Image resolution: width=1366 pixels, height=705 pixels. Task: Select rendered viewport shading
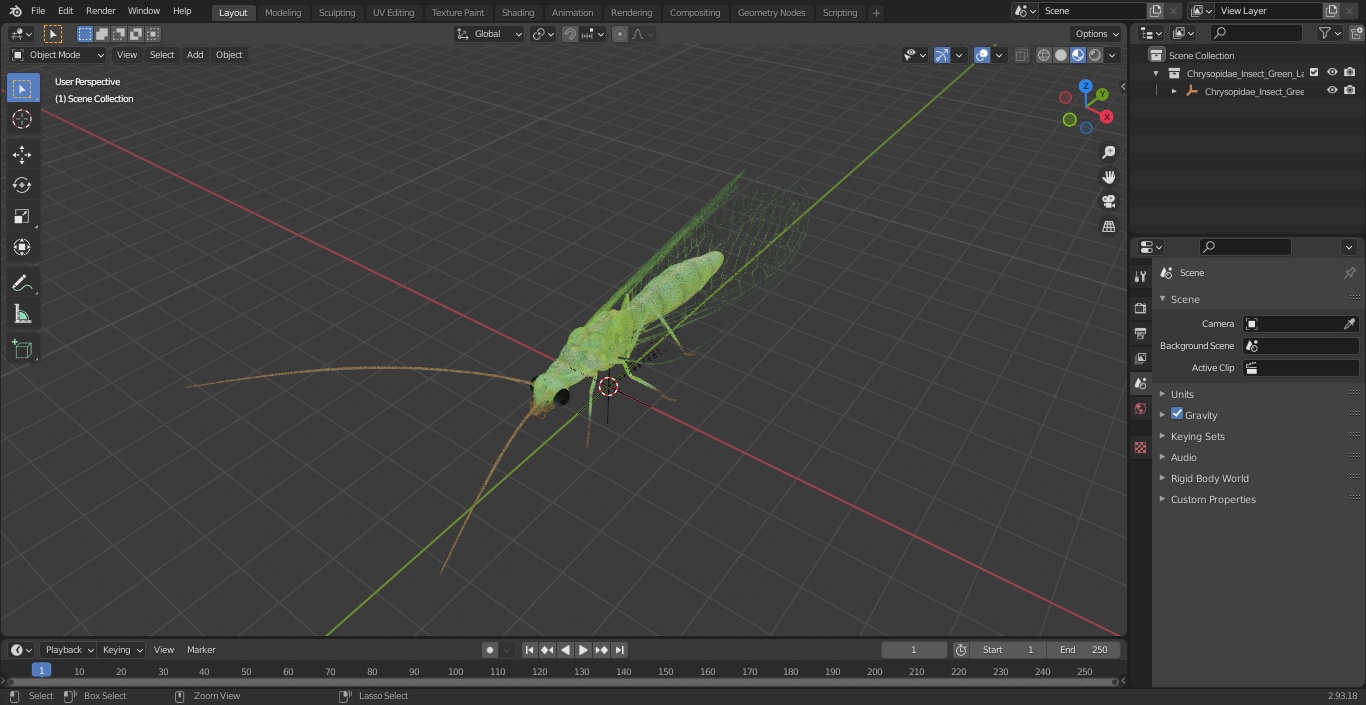click(1095, 55)
